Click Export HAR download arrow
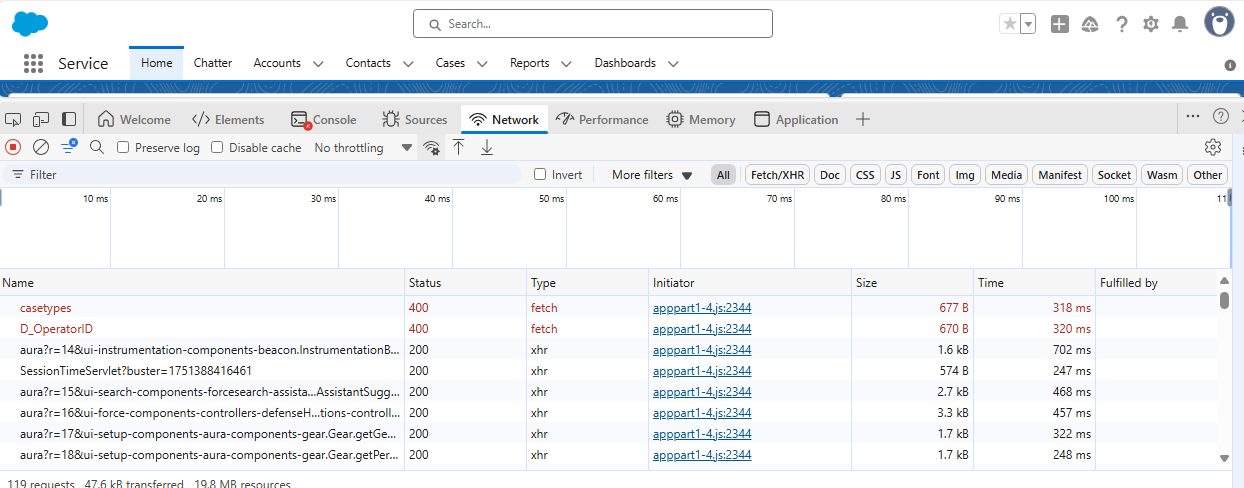The height and width of the screenshot is (488, 1244). point(487,147)
